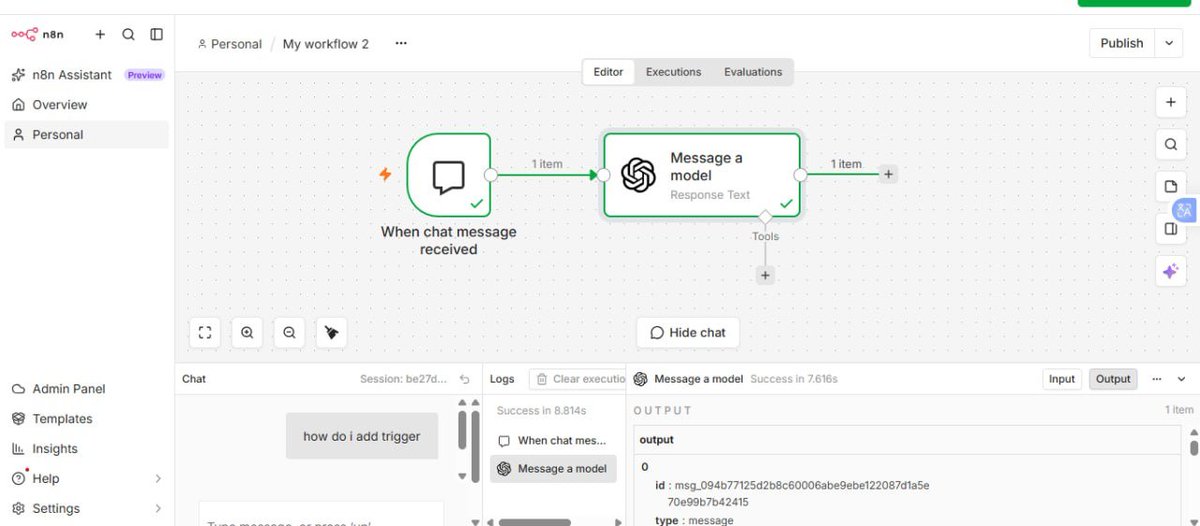Add a sticky note to canvas
1200x526 pixels.
tap(1171, 186)
